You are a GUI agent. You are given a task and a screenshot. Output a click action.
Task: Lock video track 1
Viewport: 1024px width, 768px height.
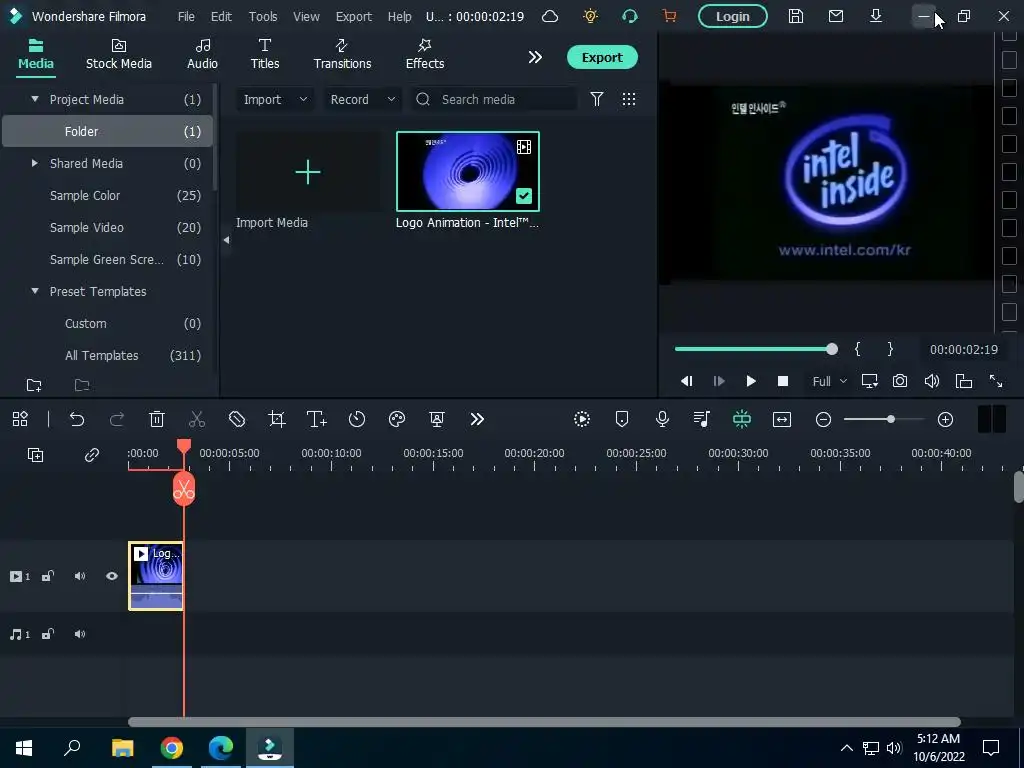(x=48, y=577)
